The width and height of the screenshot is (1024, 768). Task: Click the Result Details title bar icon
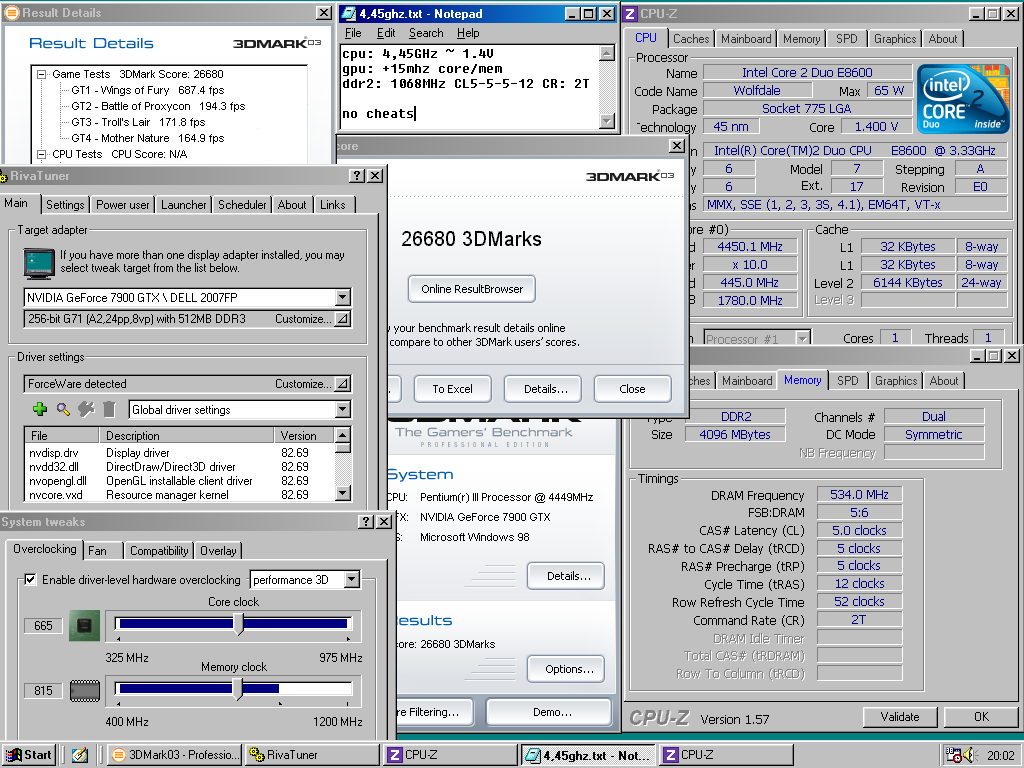pos(12,12)
